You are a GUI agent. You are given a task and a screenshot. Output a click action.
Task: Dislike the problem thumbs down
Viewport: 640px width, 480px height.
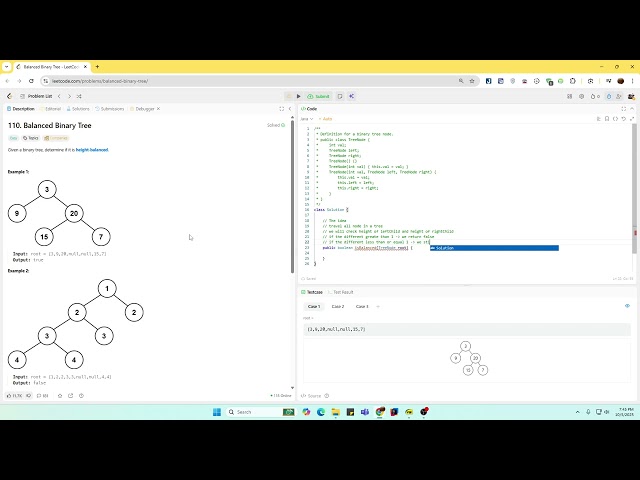coord(29,396)
